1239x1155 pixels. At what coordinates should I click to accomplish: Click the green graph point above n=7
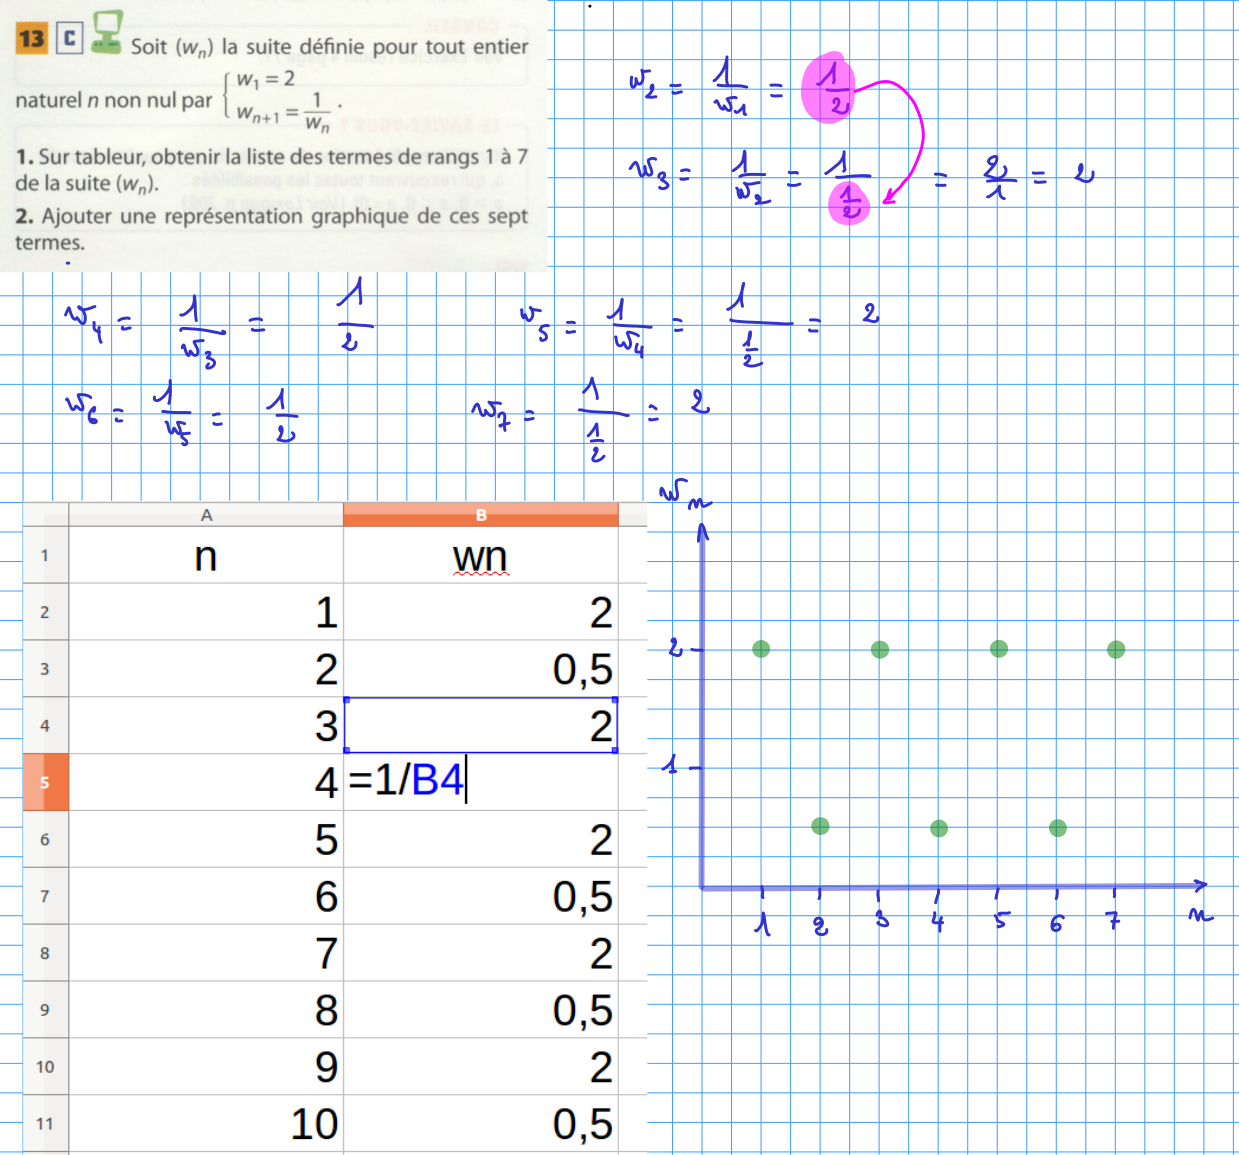click(1116, 649)
